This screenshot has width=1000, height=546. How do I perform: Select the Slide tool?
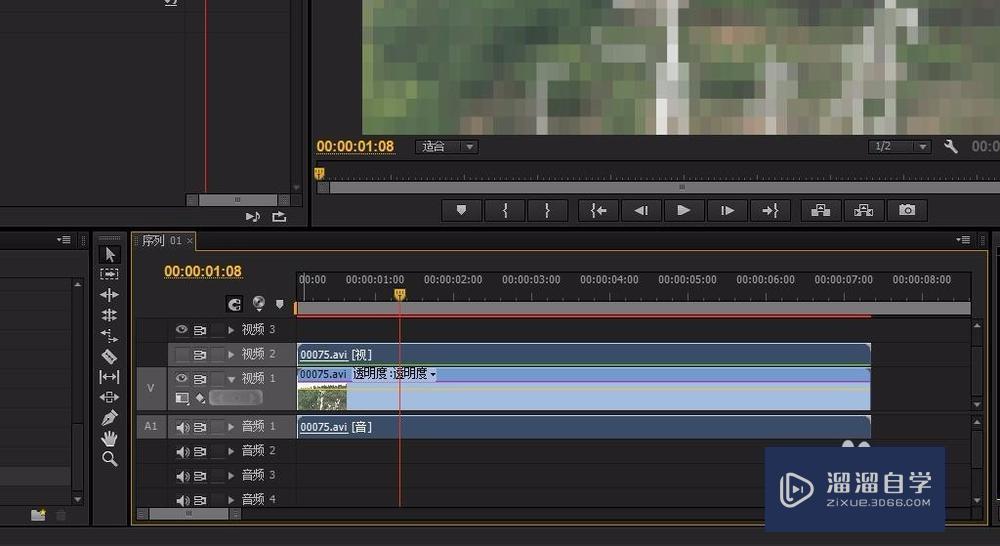[x=109, y=397]
